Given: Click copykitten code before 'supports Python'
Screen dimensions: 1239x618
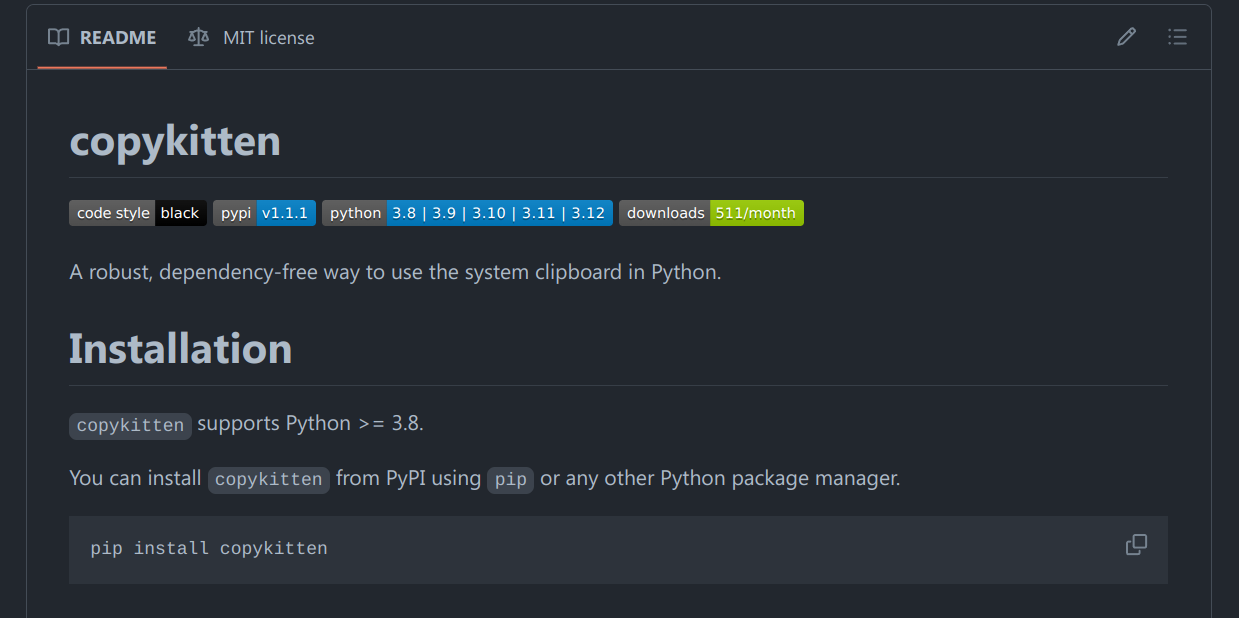Looking at the screenshot, I should click(x=130, y=425).
